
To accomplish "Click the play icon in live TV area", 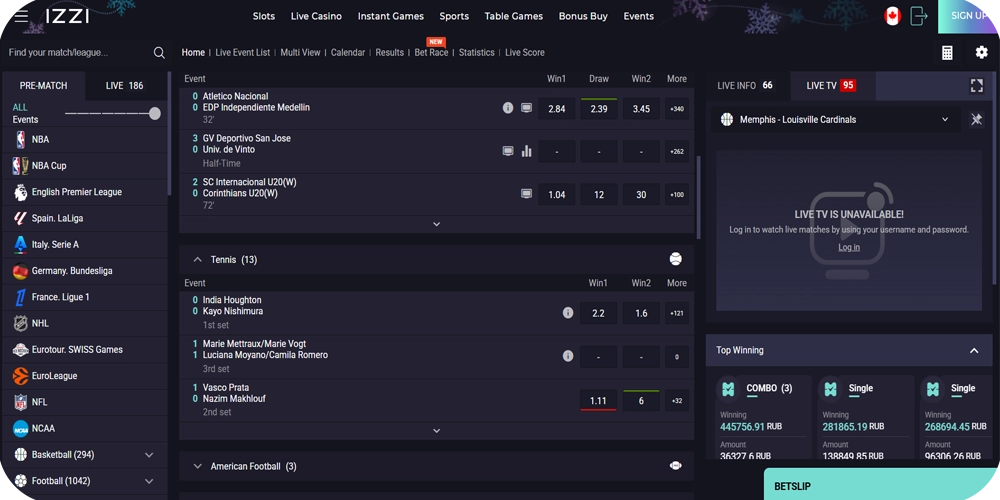I will coord(848,230).
